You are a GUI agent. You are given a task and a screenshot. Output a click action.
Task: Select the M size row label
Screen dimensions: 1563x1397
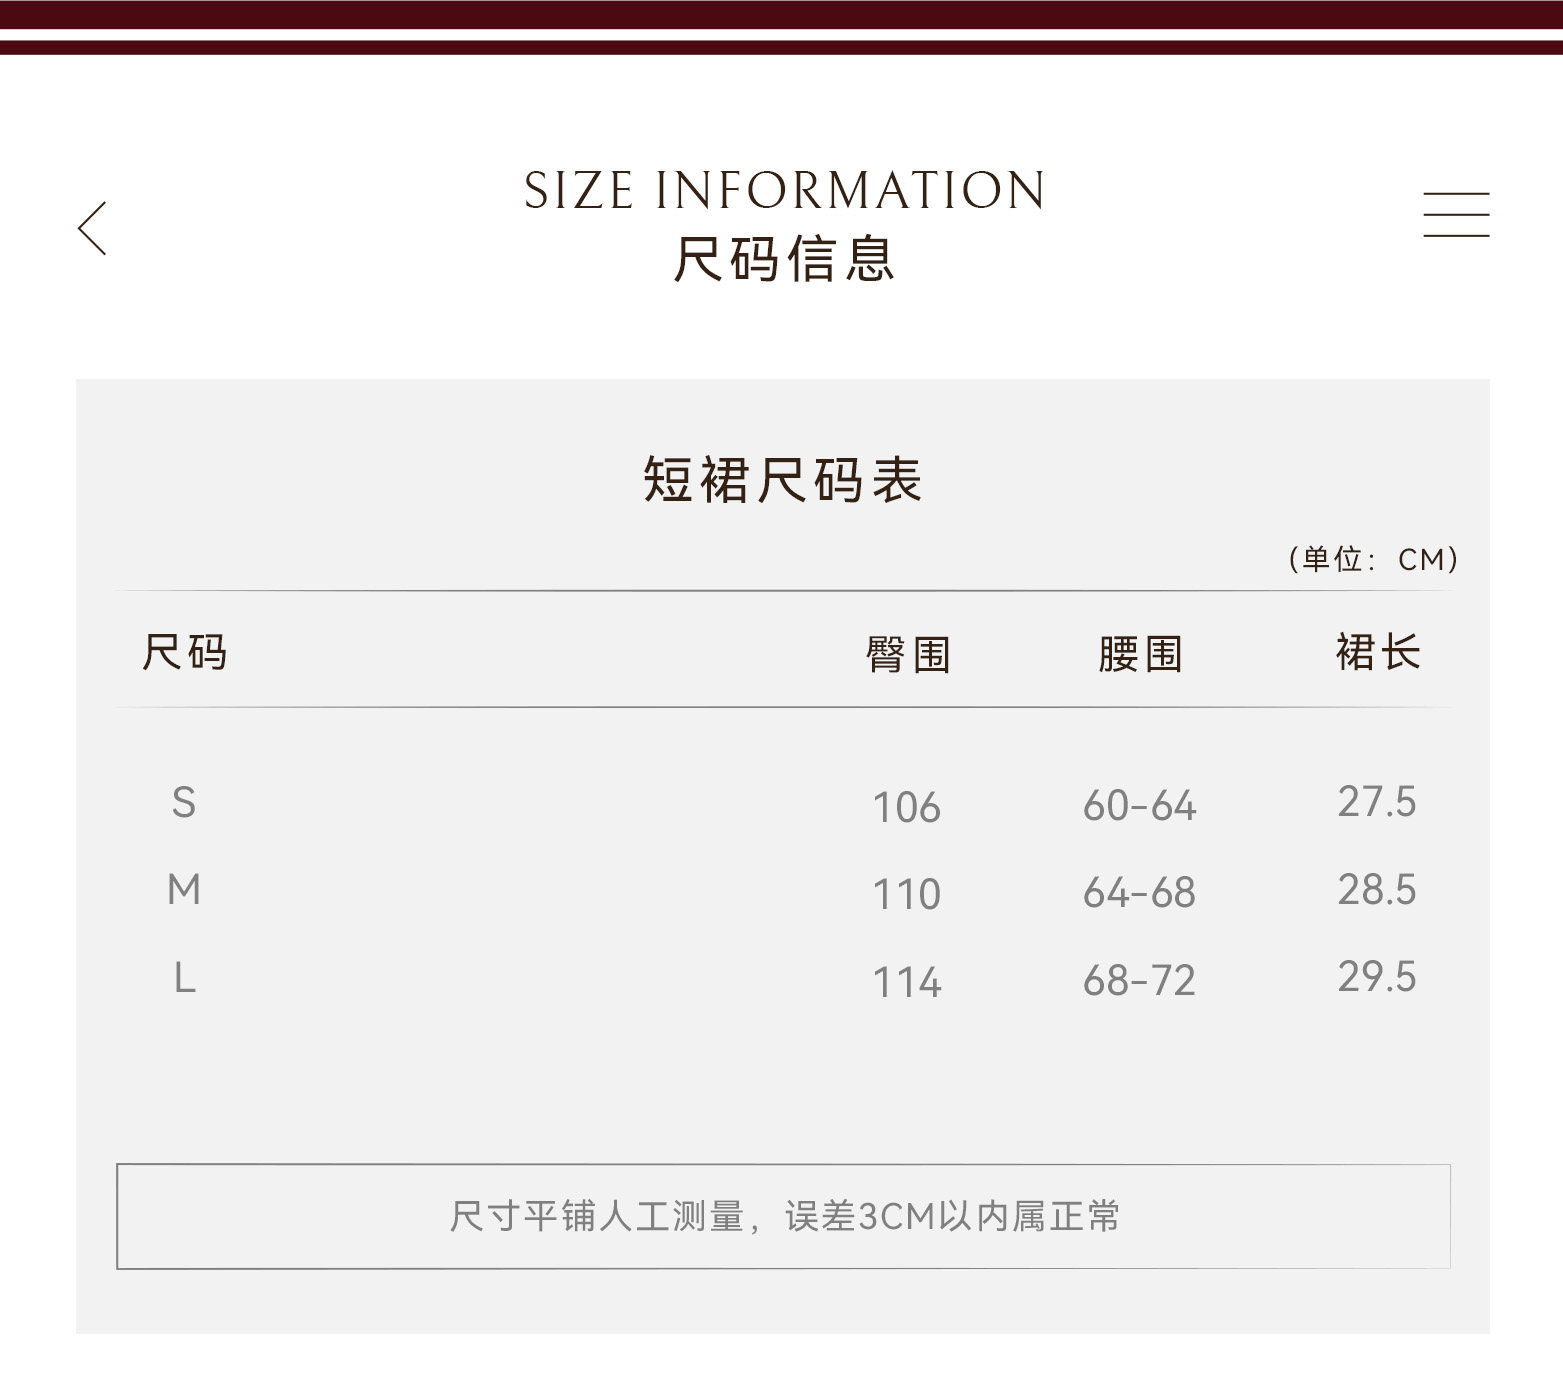(184, 890)
